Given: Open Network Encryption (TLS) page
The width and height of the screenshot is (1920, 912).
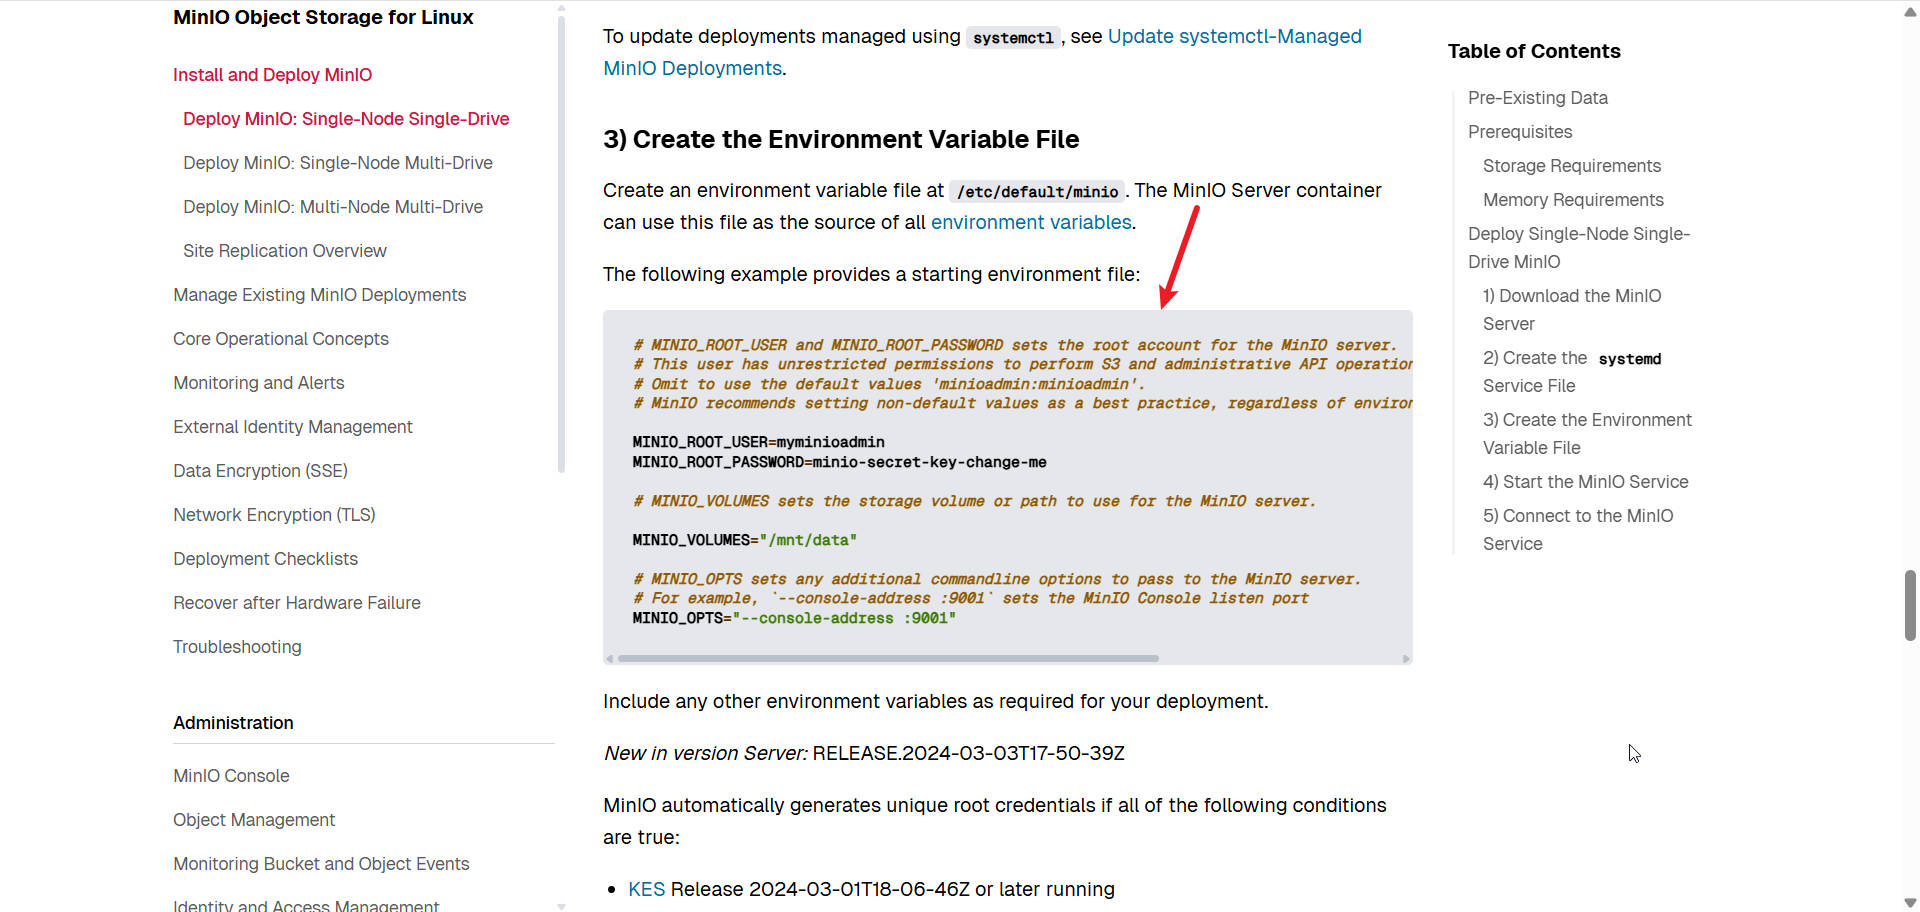Looking at the screenshot, I should click(x=275, y=515).
